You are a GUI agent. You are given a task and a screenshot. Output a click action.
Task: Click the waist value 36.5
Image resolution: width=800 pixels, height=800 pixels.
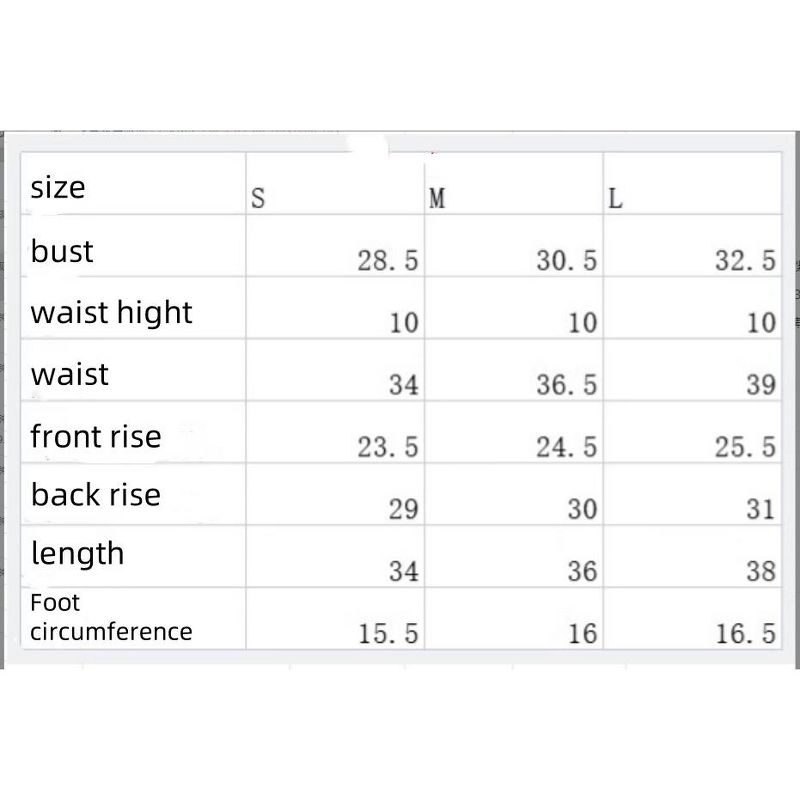[x=566, y=385]
